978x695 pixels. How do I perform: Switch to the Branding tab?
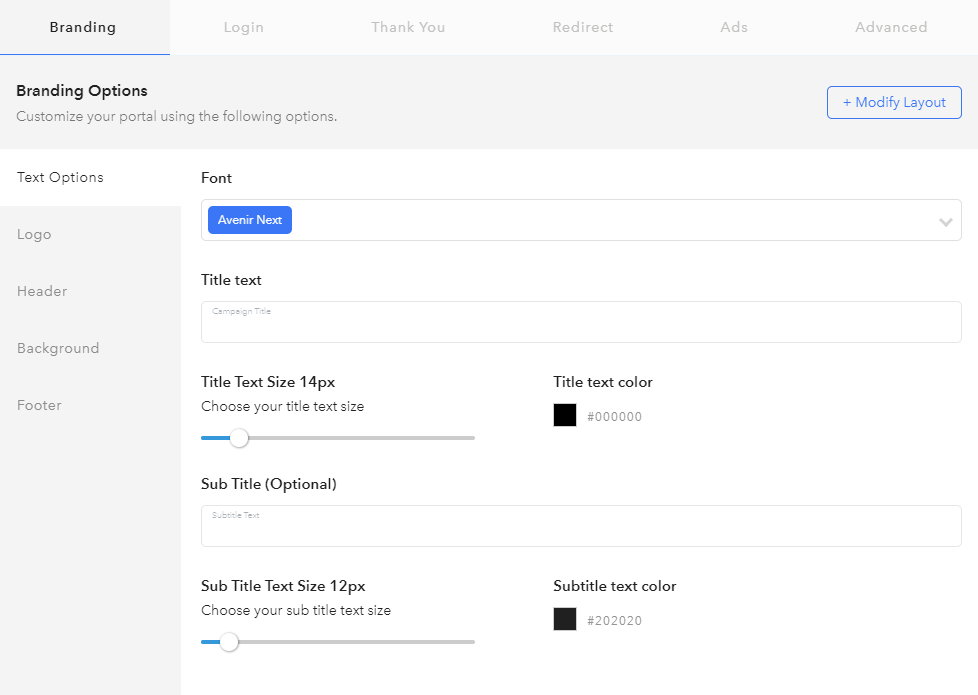coord(83,27)
